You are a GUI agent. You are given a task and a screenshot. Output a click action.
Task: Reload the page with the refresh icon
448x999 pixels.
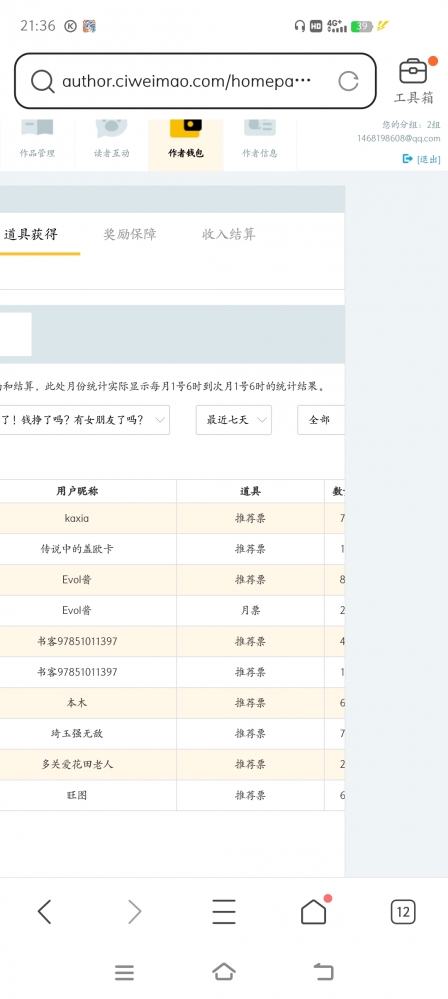pos(348,81)
